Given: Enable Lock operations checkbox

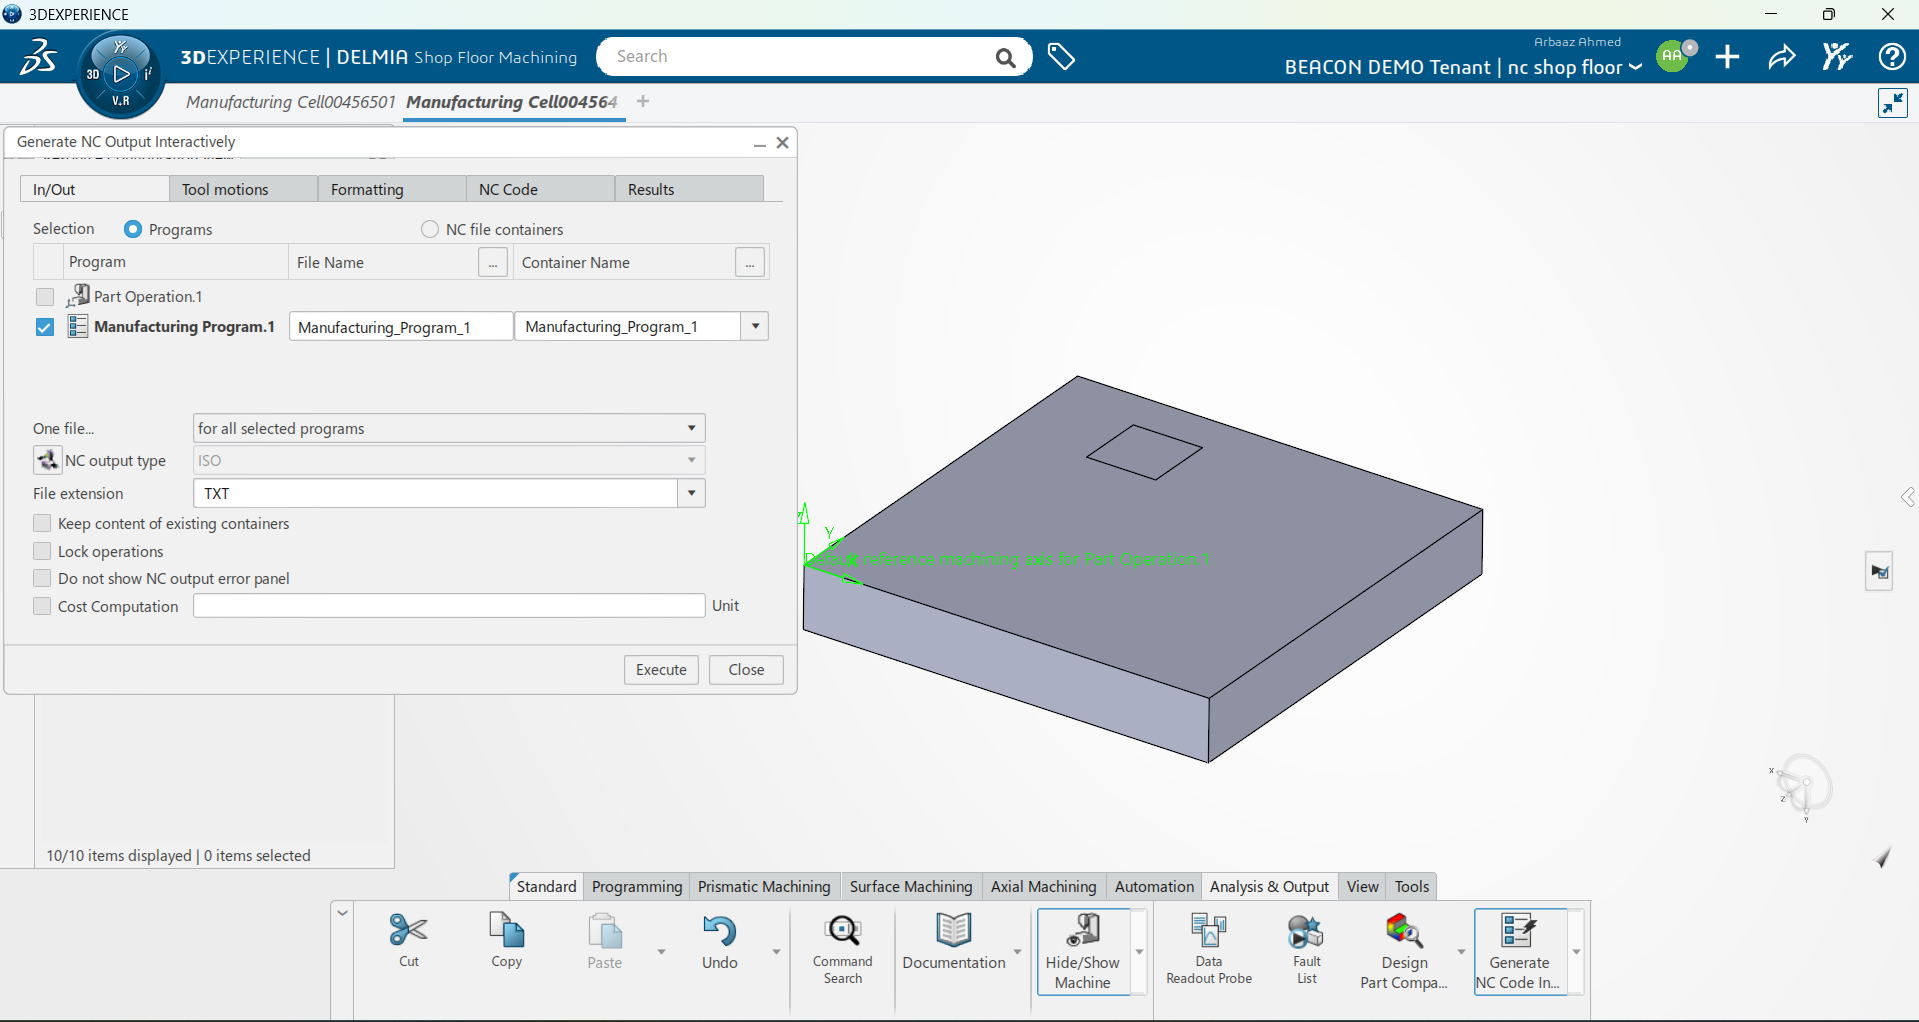Looking at the screenshot, I should point(42,551).
